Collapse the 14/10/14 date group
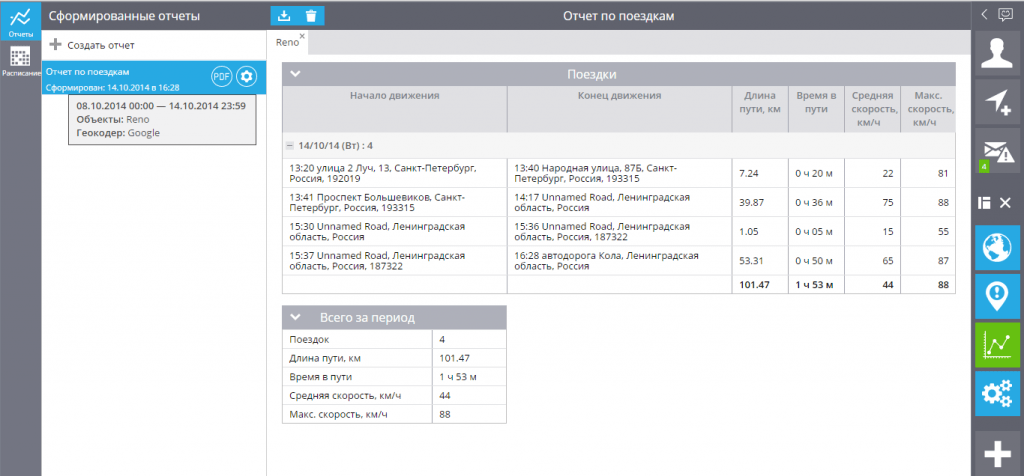 [289, 146]
